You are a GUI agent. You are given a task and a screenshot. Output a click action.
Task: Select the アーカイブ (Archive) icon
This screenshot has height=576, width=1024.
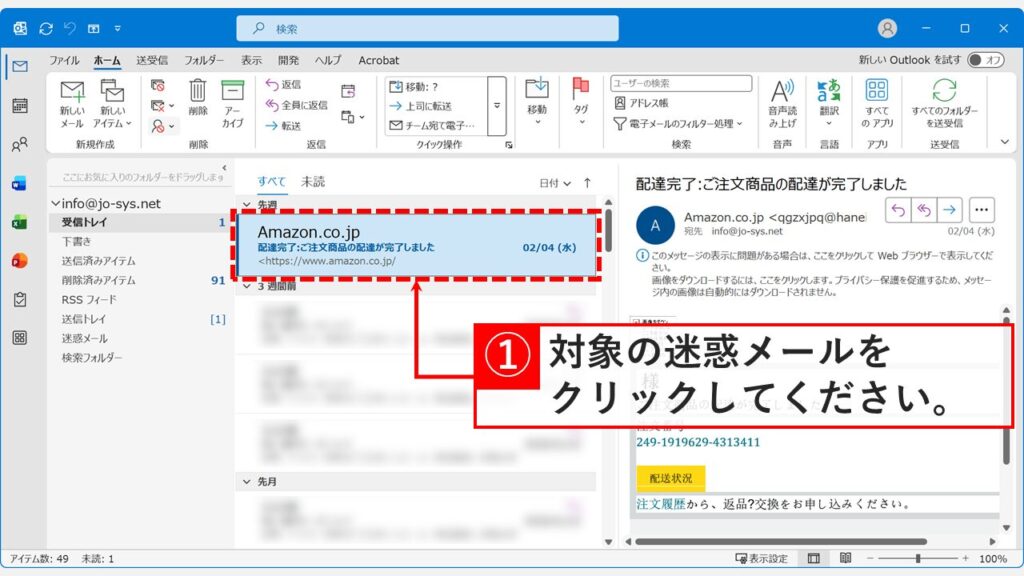click(x=234, y=95)
